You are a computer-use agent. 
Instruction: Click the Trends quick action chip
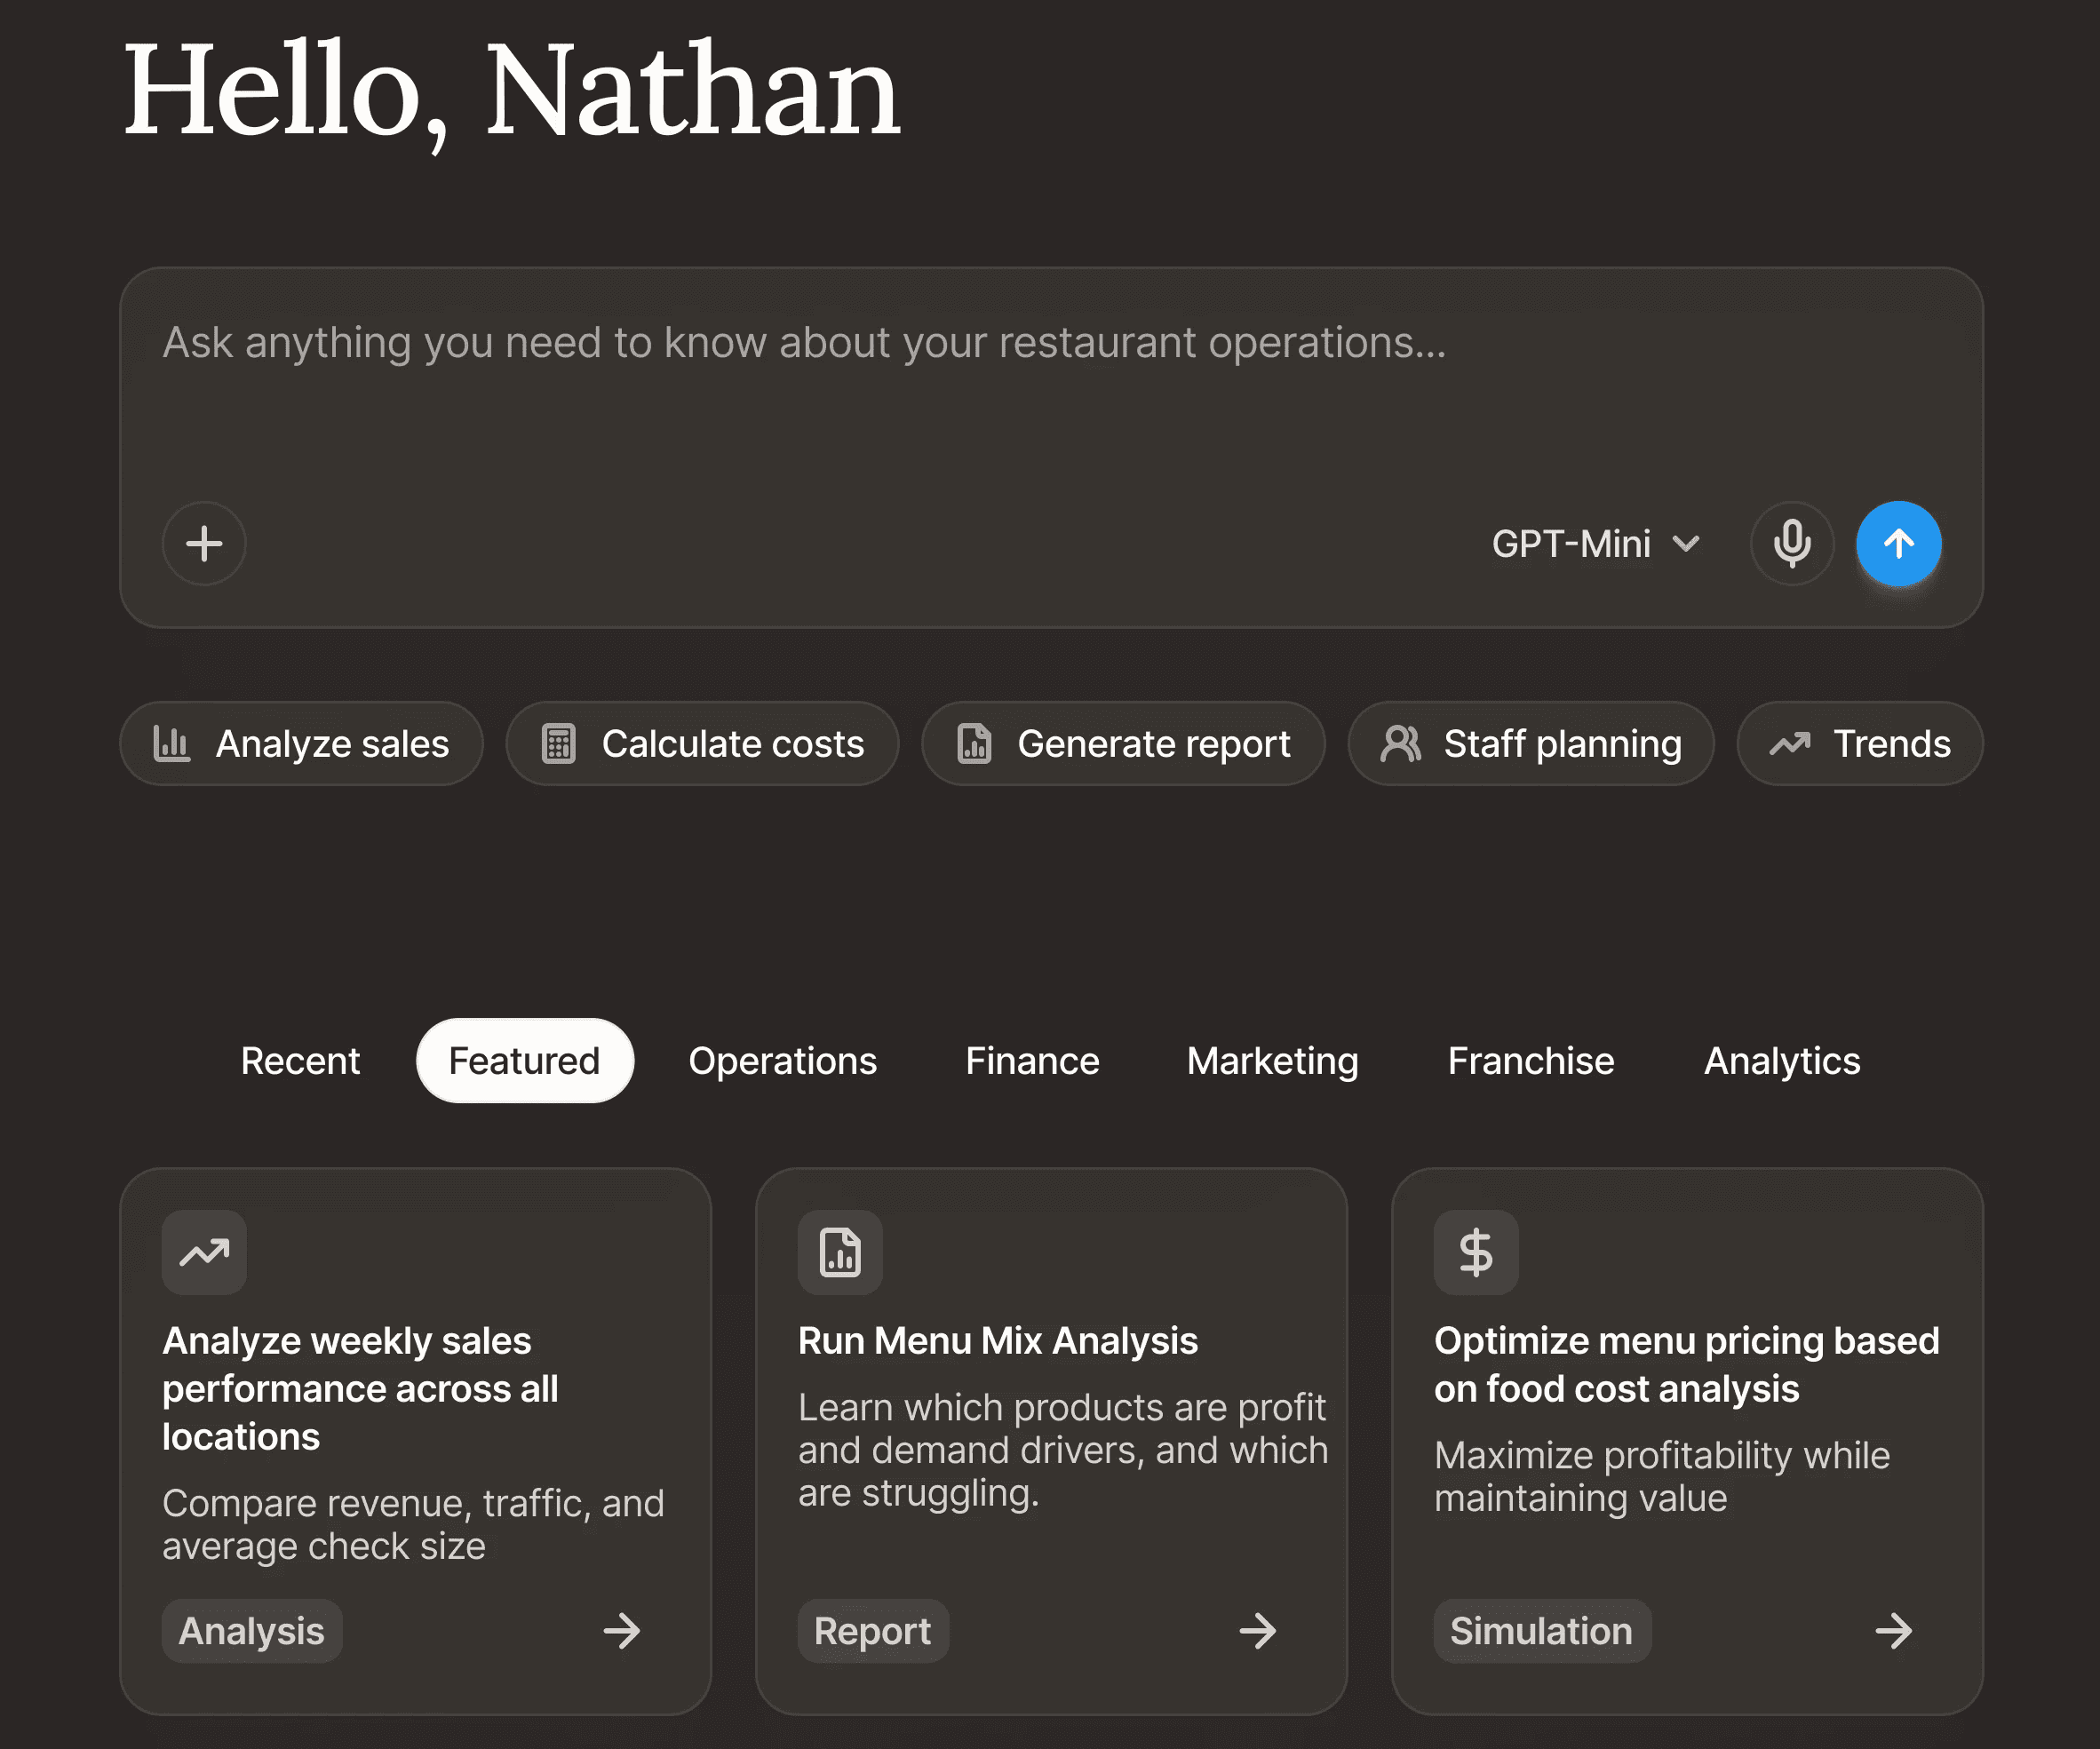click(1859, 744)
